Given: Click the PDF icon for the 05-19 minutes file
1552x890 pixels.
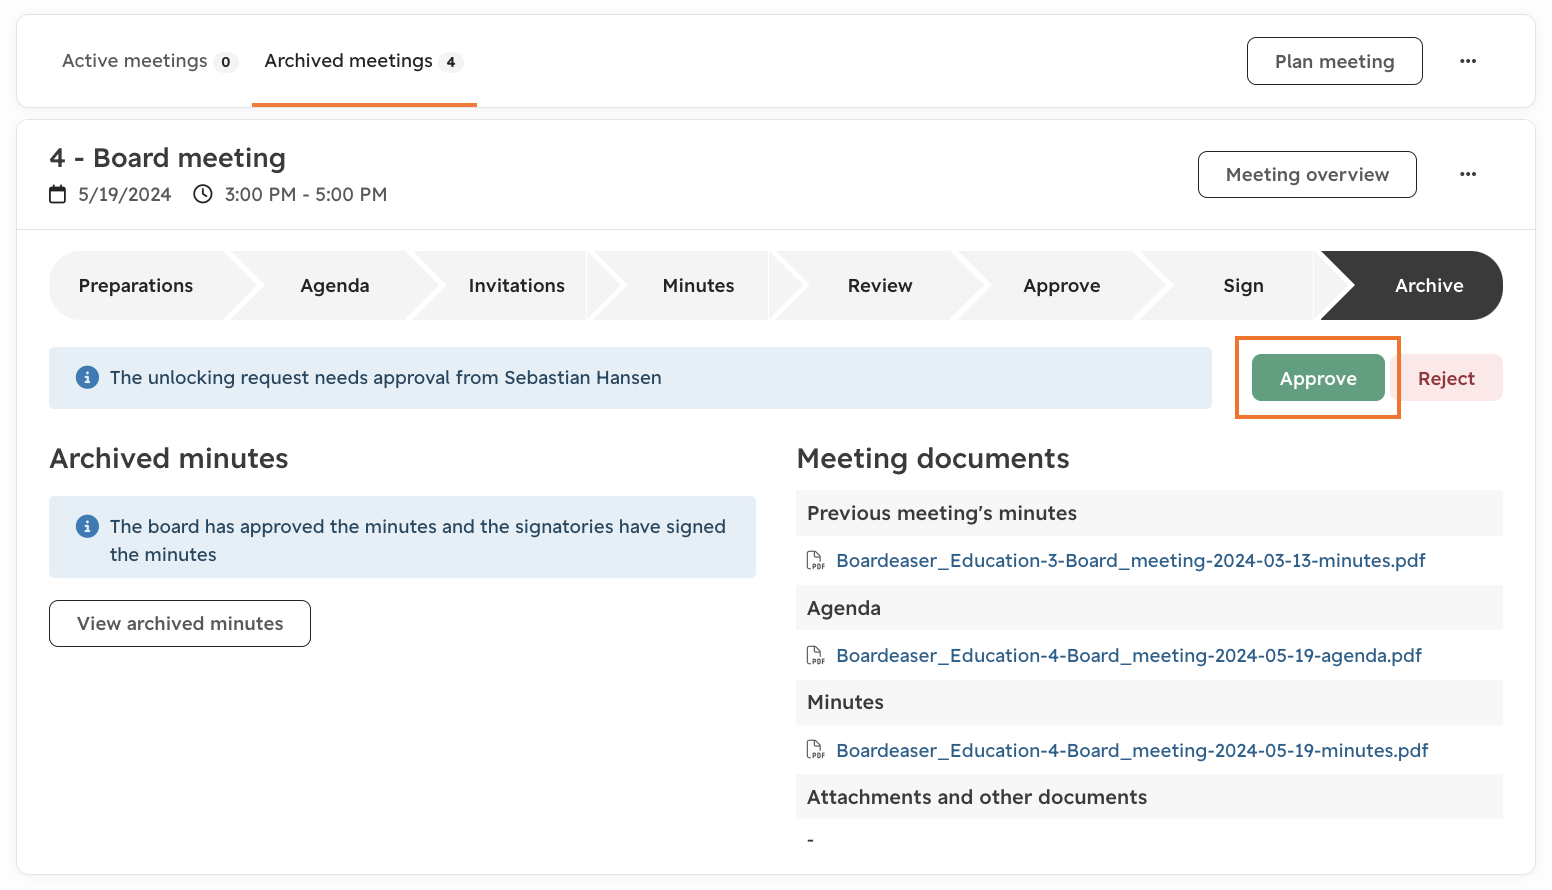Looking at the screenshot, I should [816, 750].
